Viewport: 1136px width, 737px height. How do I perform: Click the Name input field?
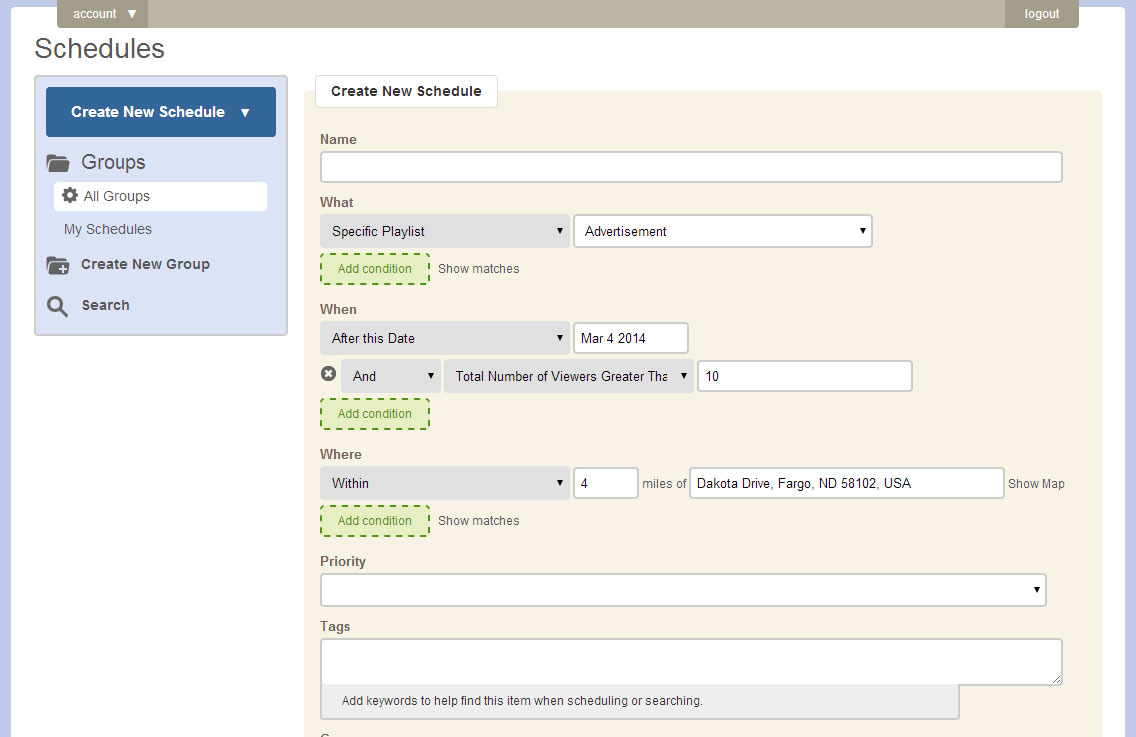pos(691,167)
